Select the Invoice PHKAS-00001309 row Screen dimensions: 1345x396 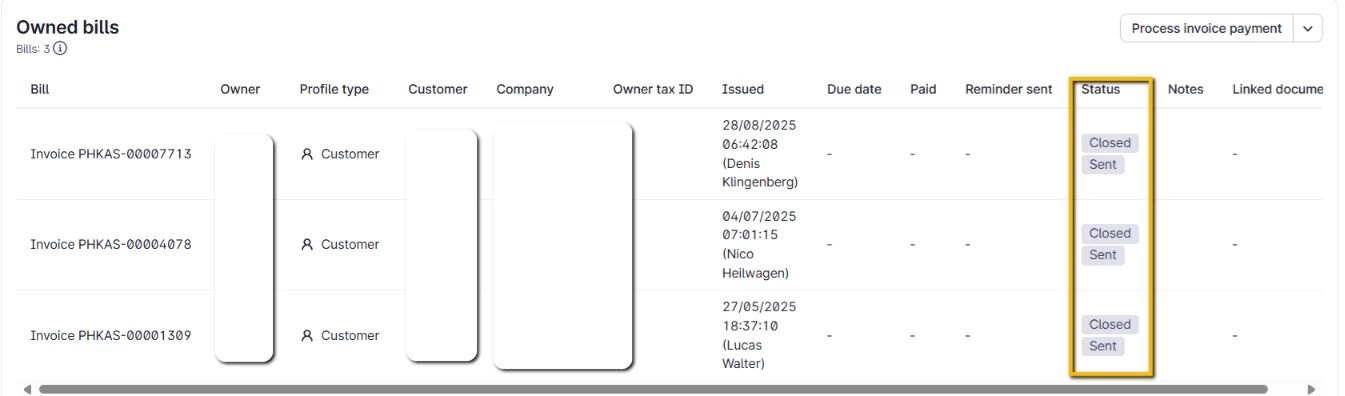[x=672, y=336]
